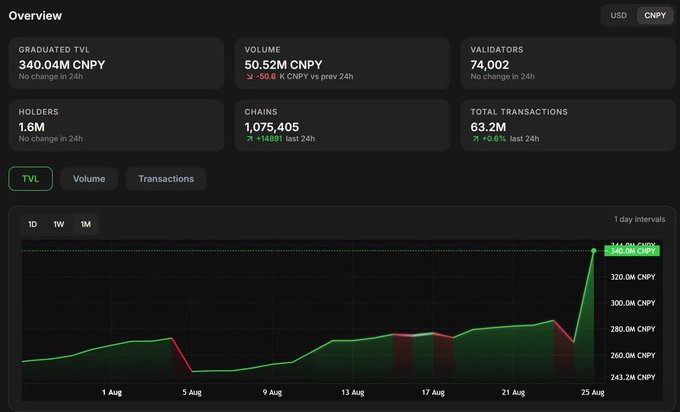Click the 13 Aug axis label
Viewport: 680px width, 412px height.
(x=353, y=392)
